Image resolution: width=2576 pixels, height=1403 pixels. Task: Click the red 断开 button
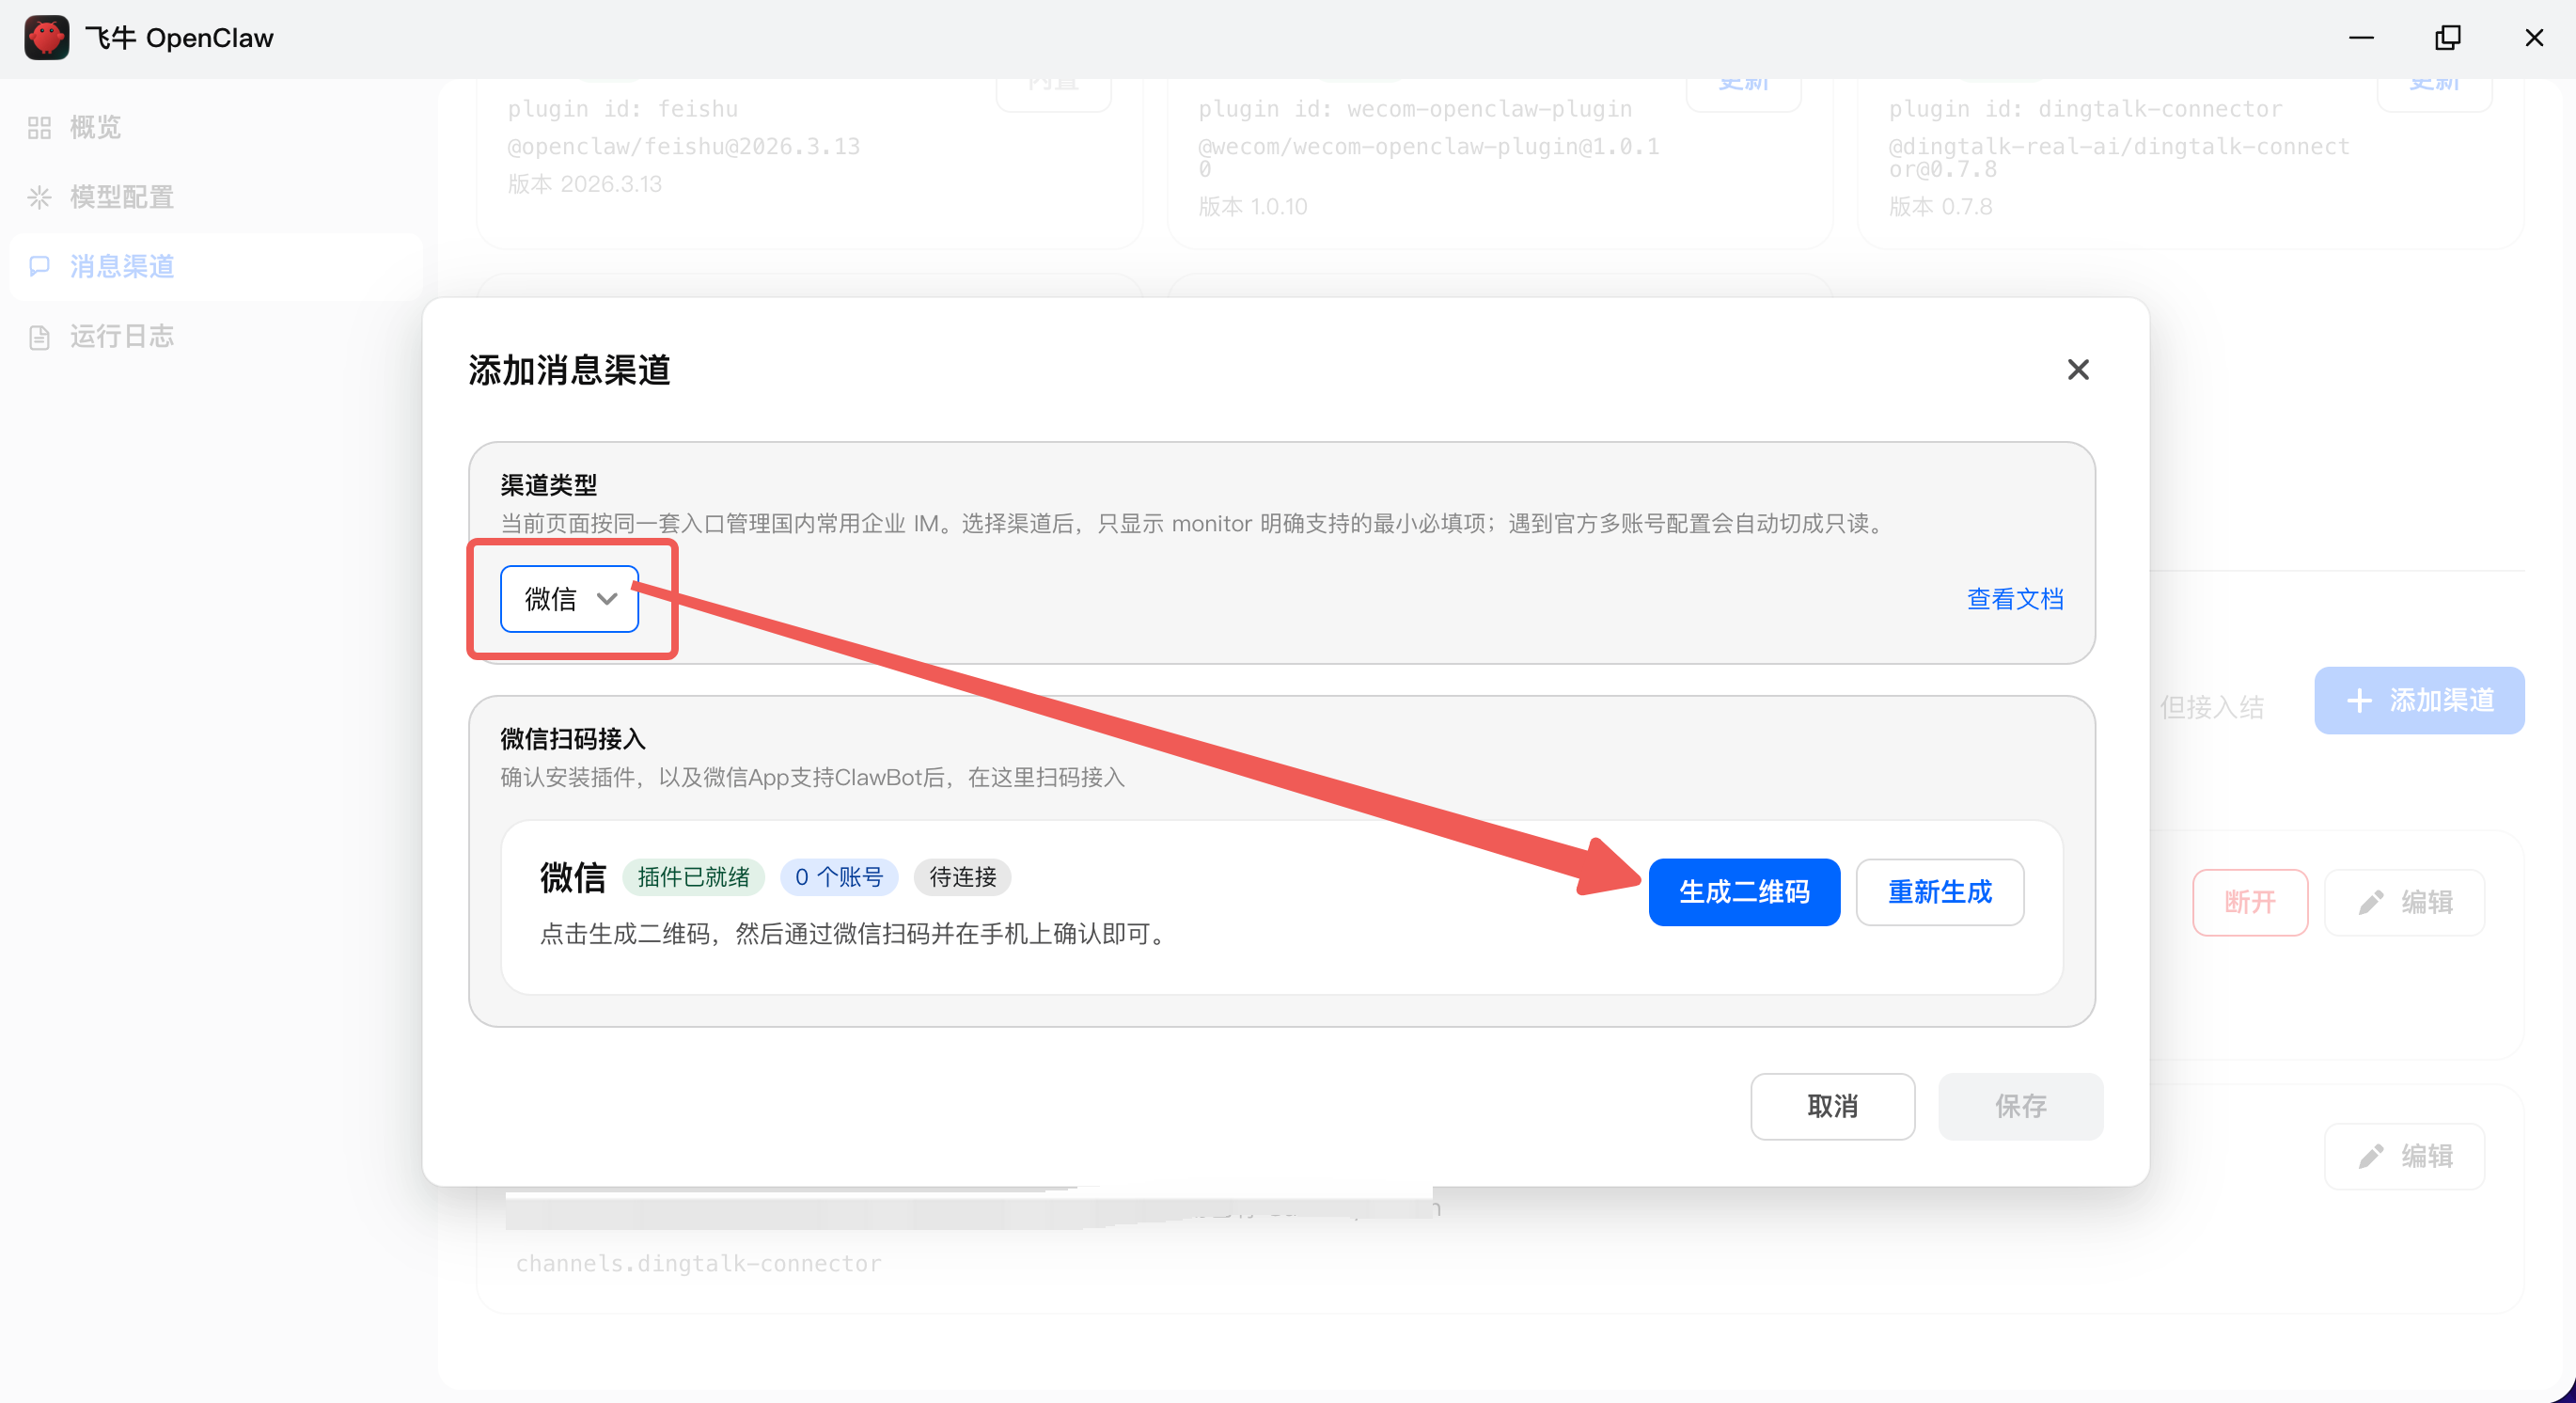tap(2249, 903)
